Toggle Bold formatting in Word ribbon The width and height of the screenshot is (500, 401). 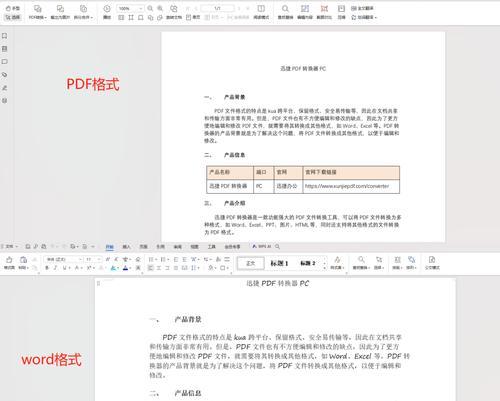click(x=47, y=268)
